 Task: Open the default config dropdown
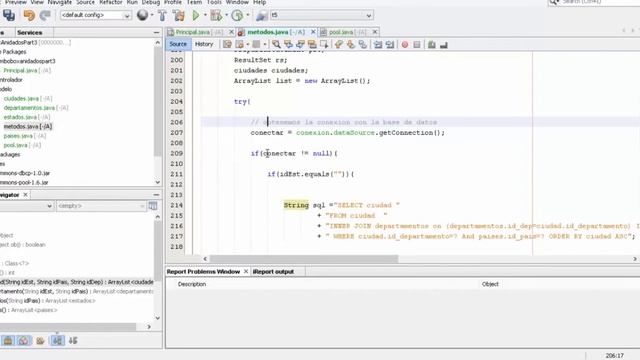[x=96, y=15]
